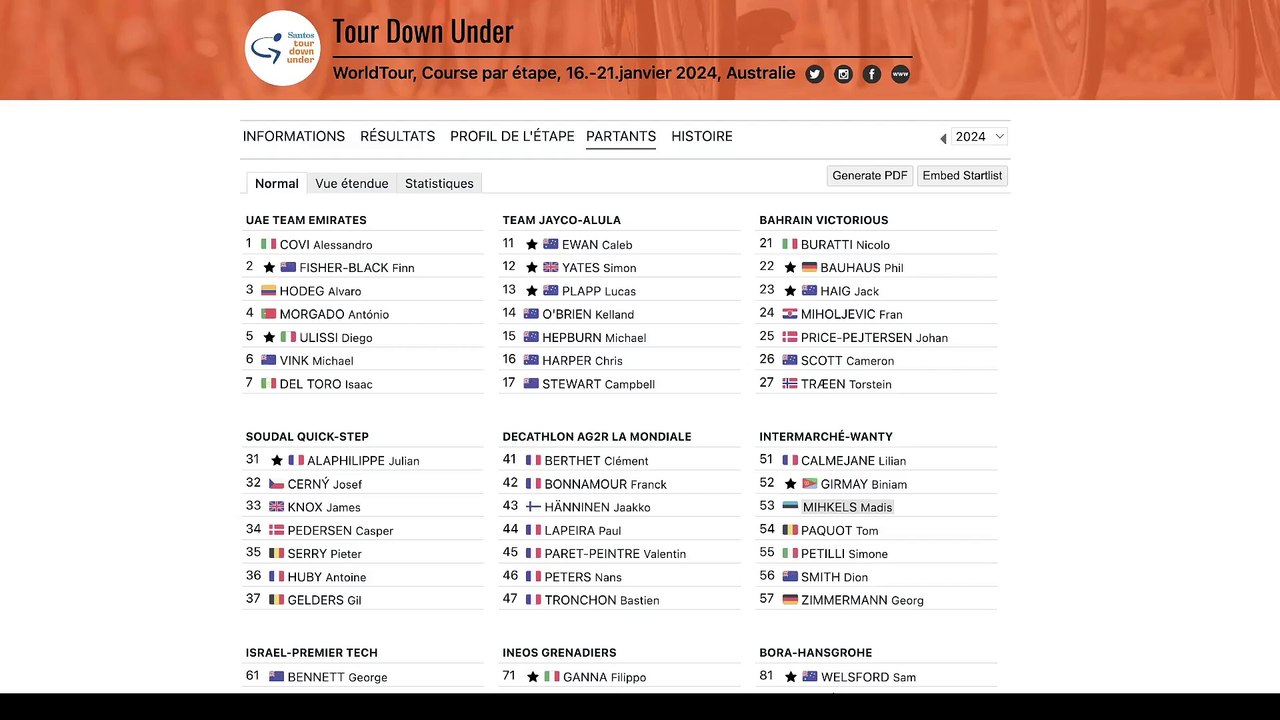This screenshot has height=720, width=1280.
Task: Click the Santos Tour Down Under logo
Action: tap(283, 48)
